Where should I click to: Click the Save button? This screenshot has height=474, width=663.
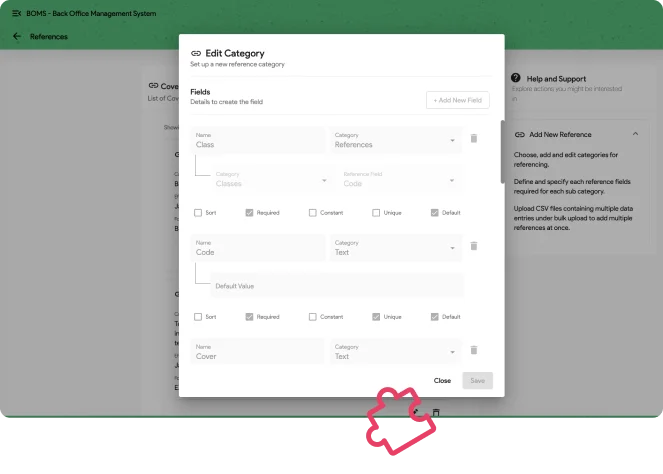(477, 381)
